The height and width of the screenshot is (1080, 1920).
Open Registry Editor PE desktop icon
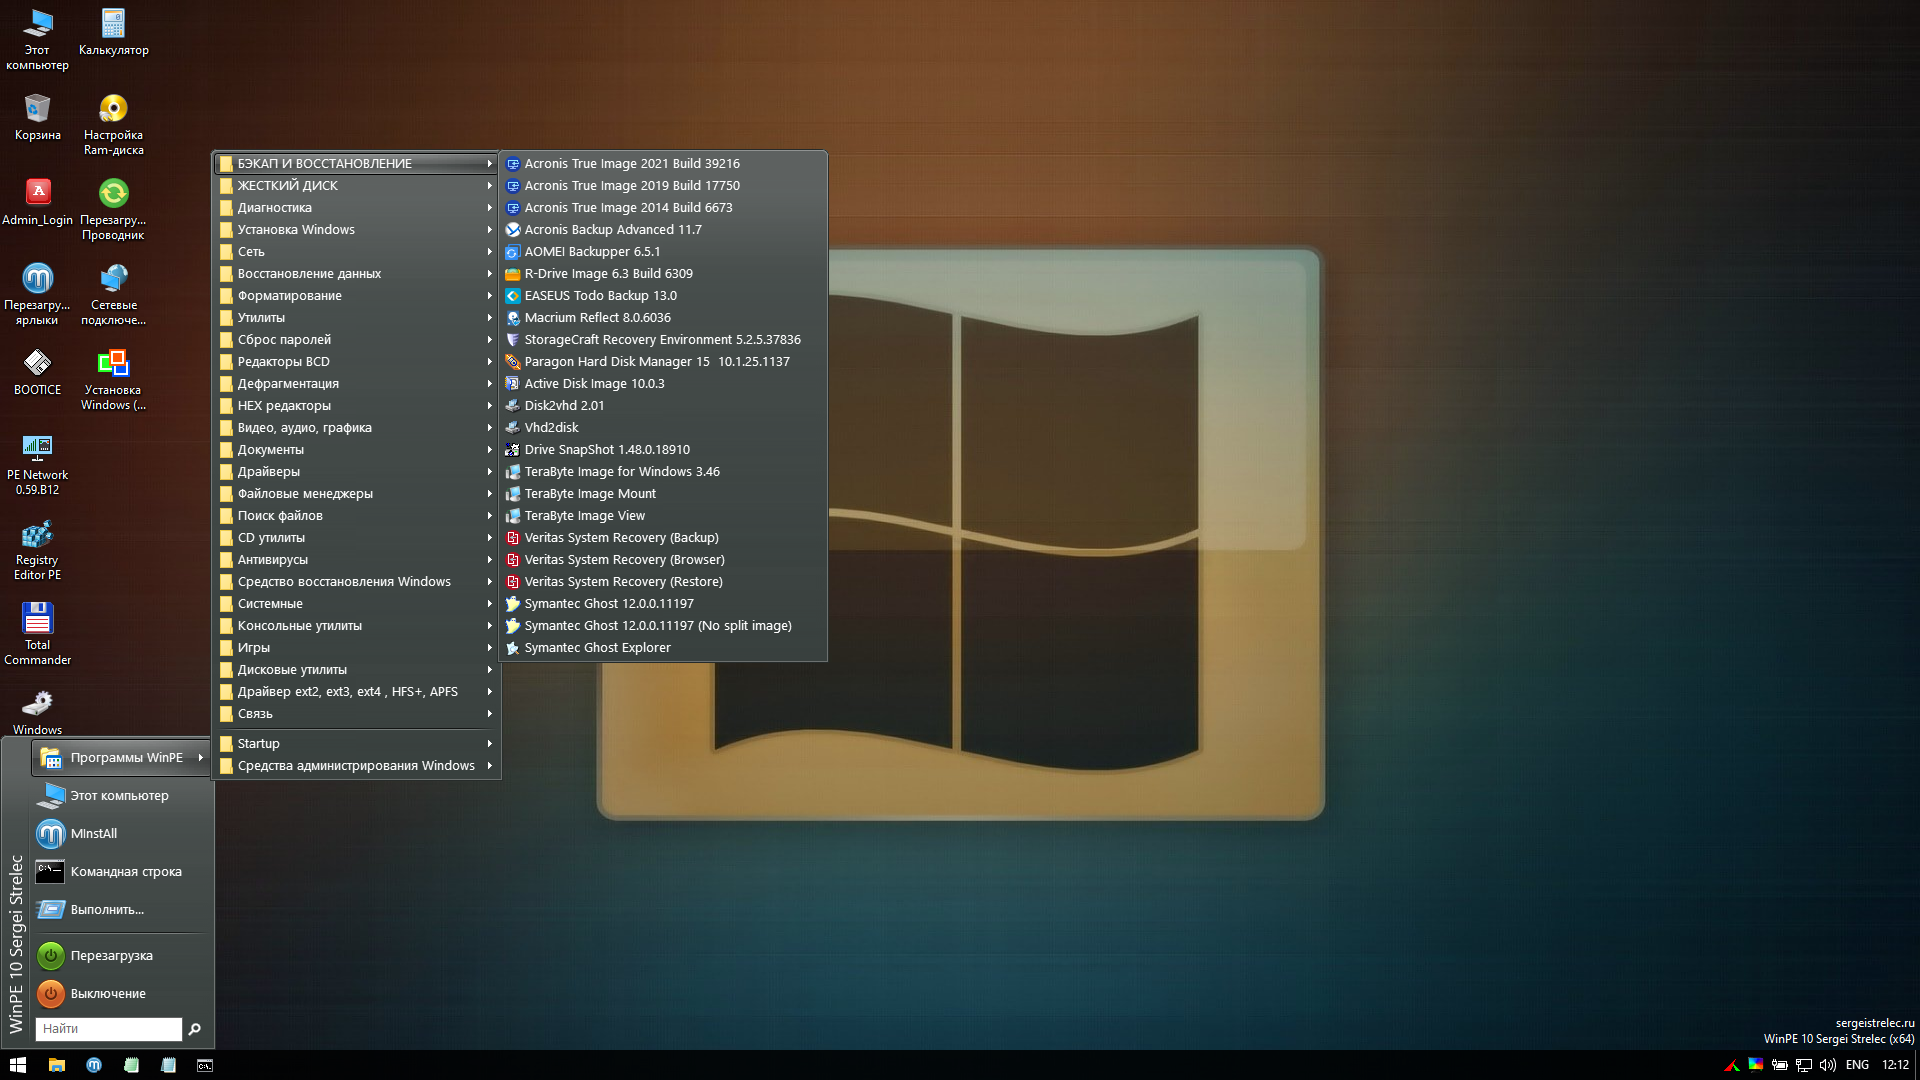tap(37, 535)
